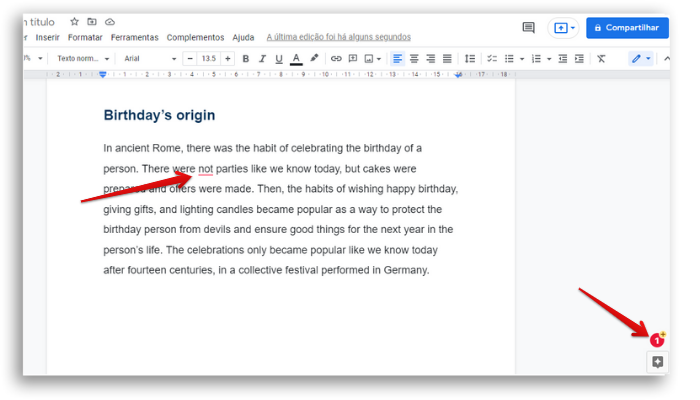
Task: Center align the text
Action: pos(414,58)
